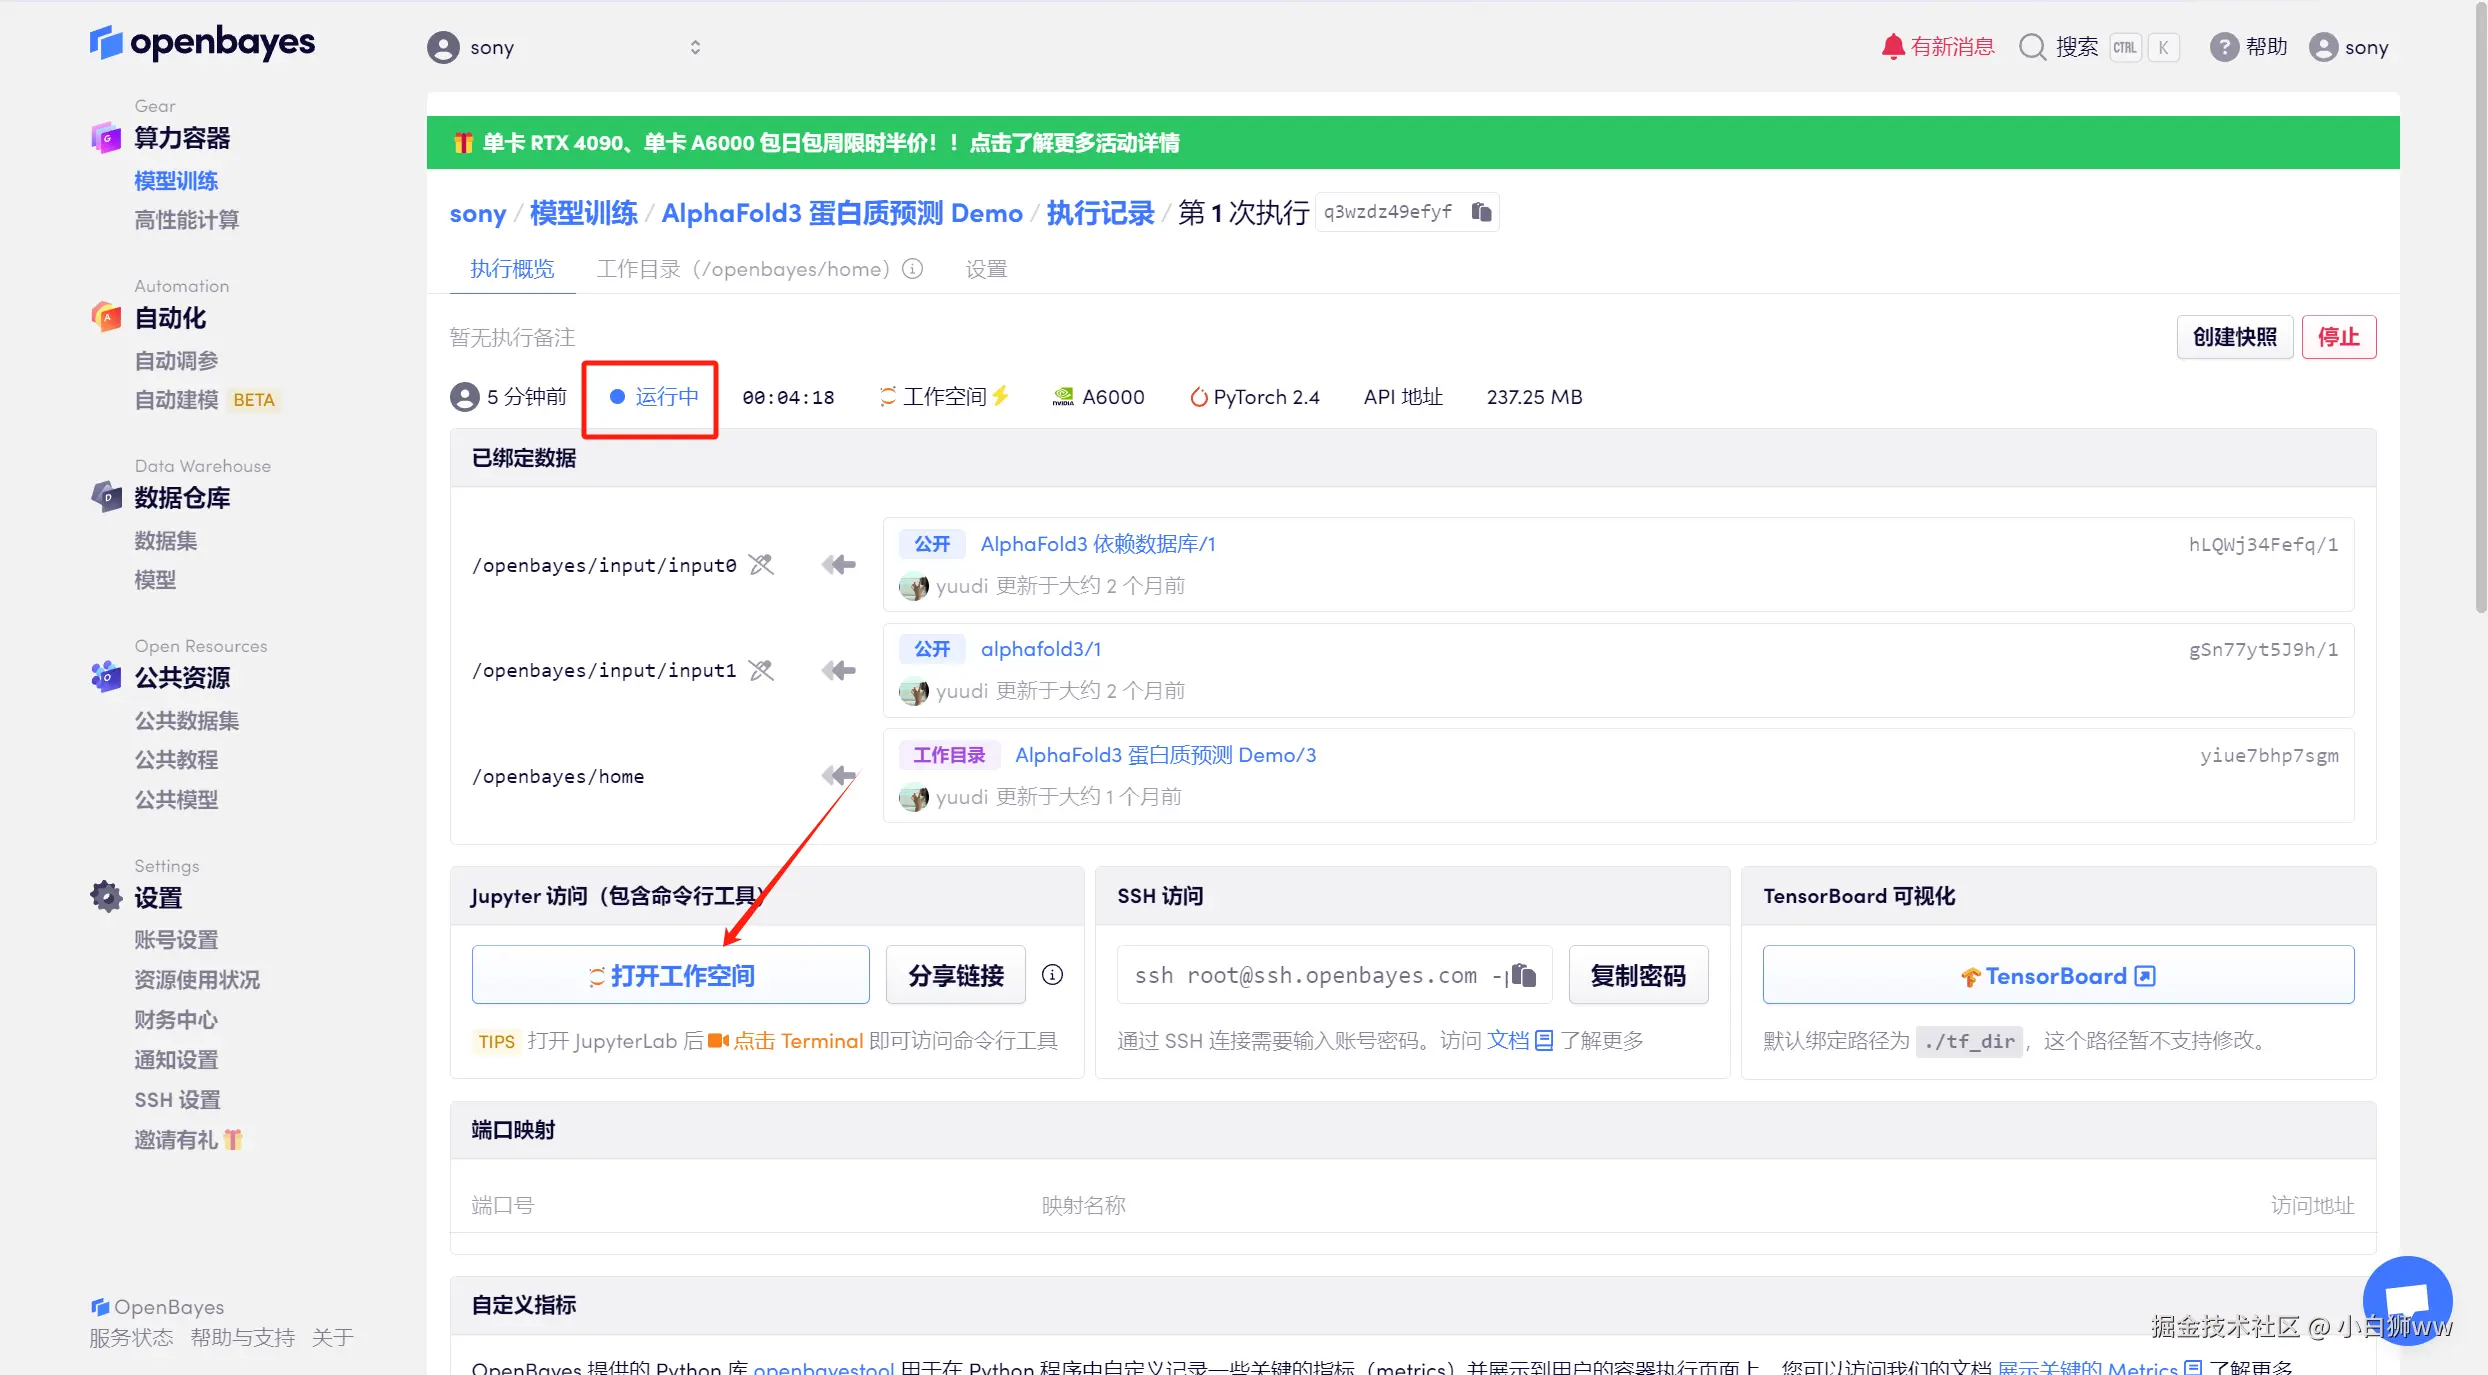Copy the SSH command with clipboard icon
2488x1375 pixels.
(1523, 975)
